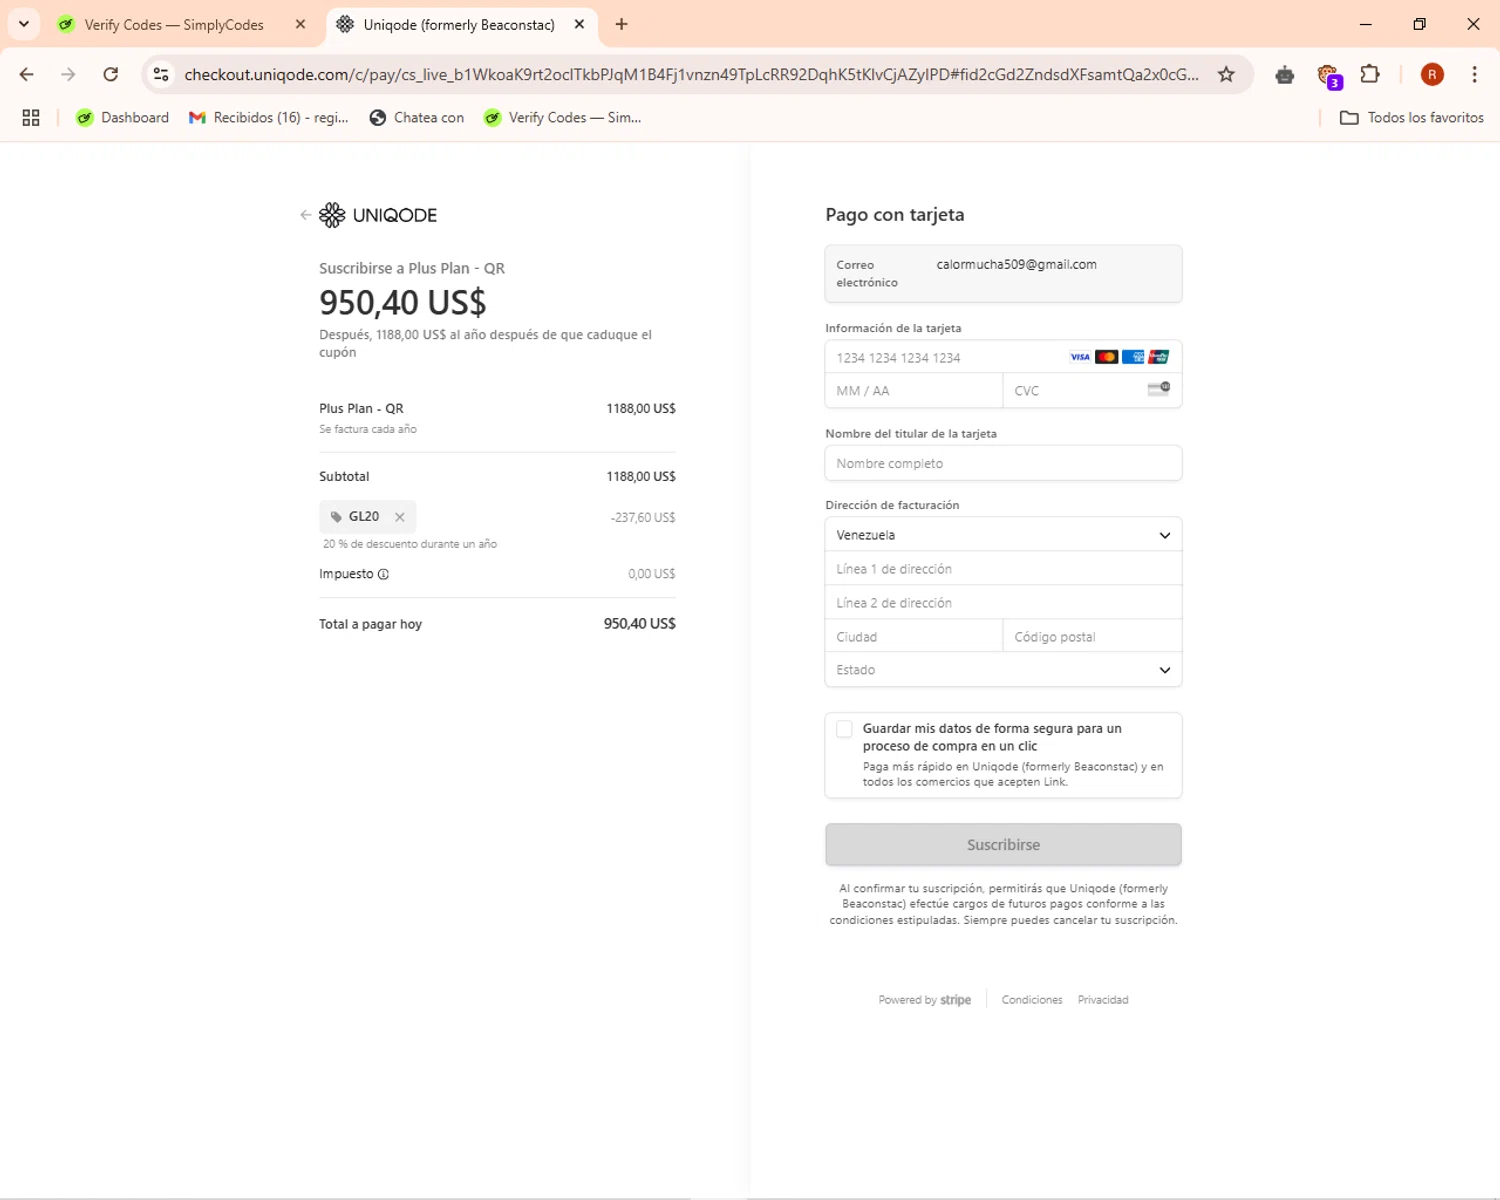
Task: Open Chatea con bookmark
Action: point(417,118)
